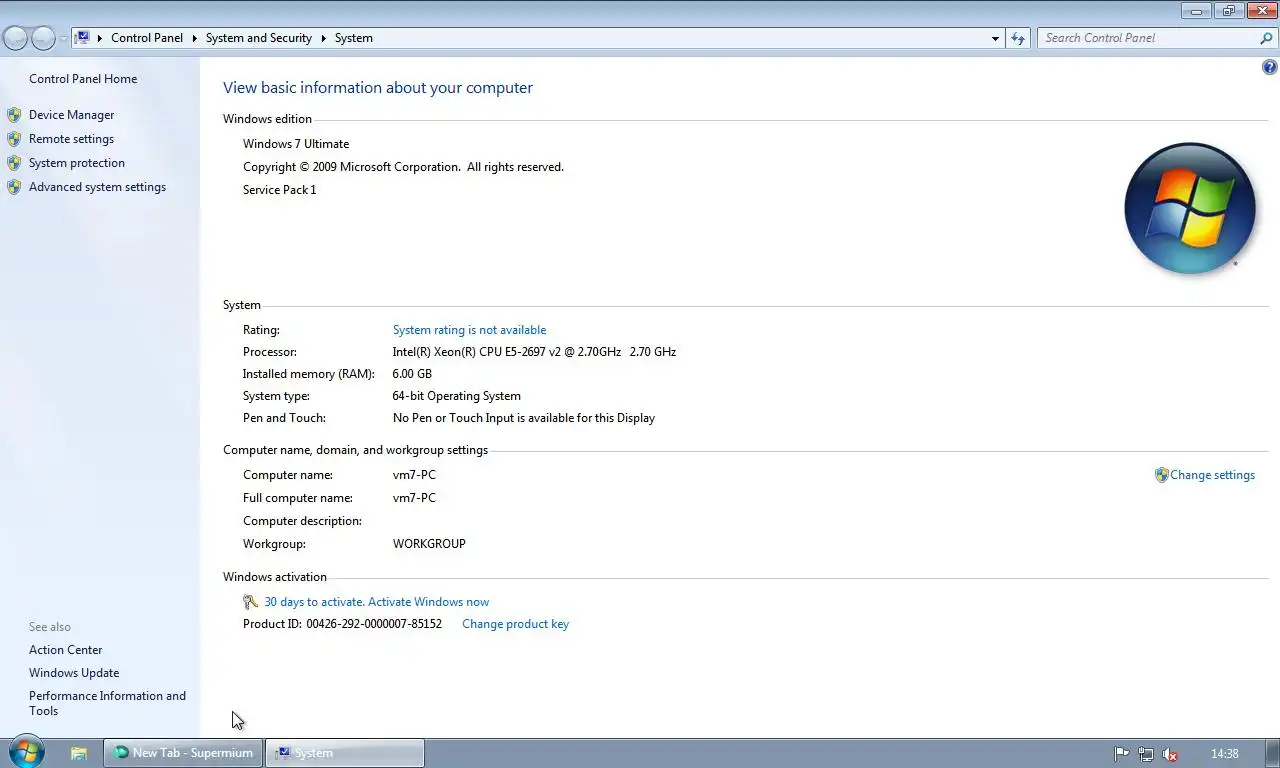The width and height of the screenshot is (1280, 768).
Task: Click the shield icon beside System protection
Action: pyautogui.click(x=14, y=163)
